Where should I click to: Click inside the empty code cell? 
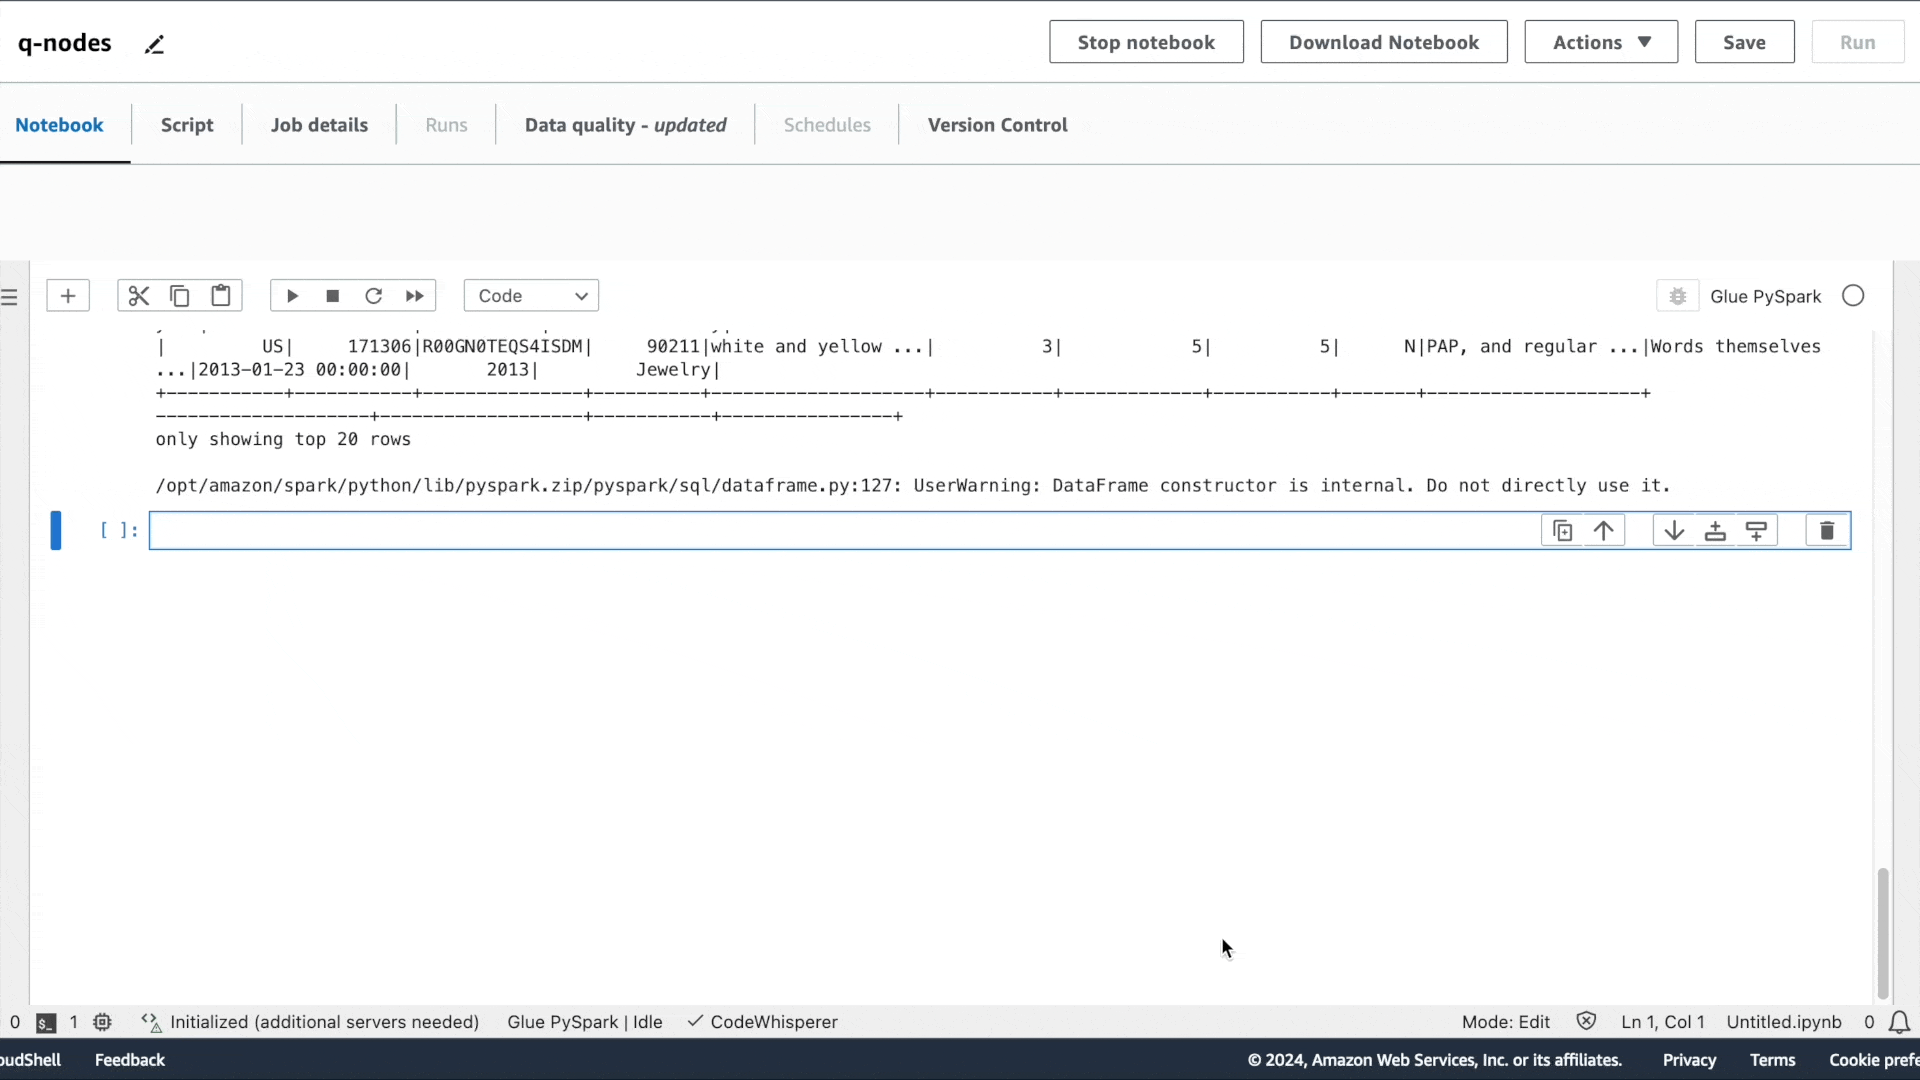pyautogui.click(x=840, y=531)
